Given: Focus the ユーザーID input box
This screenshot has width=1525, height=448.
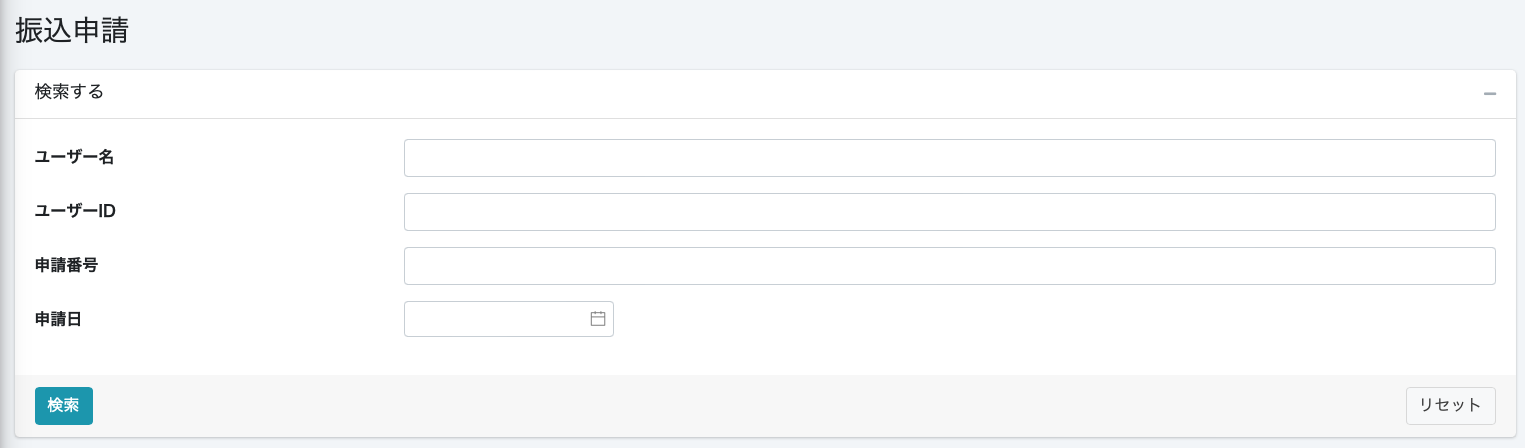Looking at the screenshot, I should click(x=949, y=212).
